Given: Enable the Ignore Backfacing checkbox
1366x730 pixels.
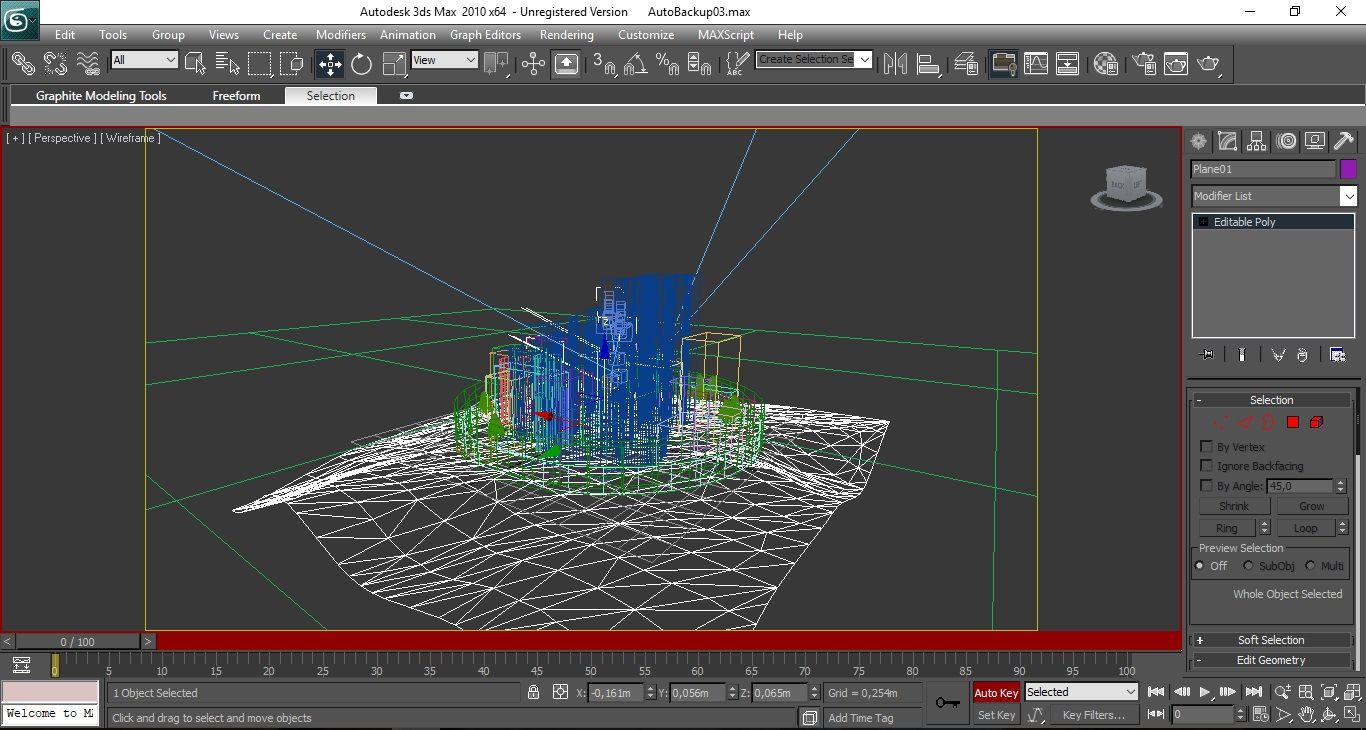Looking at the screenshot, I should (1206, 466).
